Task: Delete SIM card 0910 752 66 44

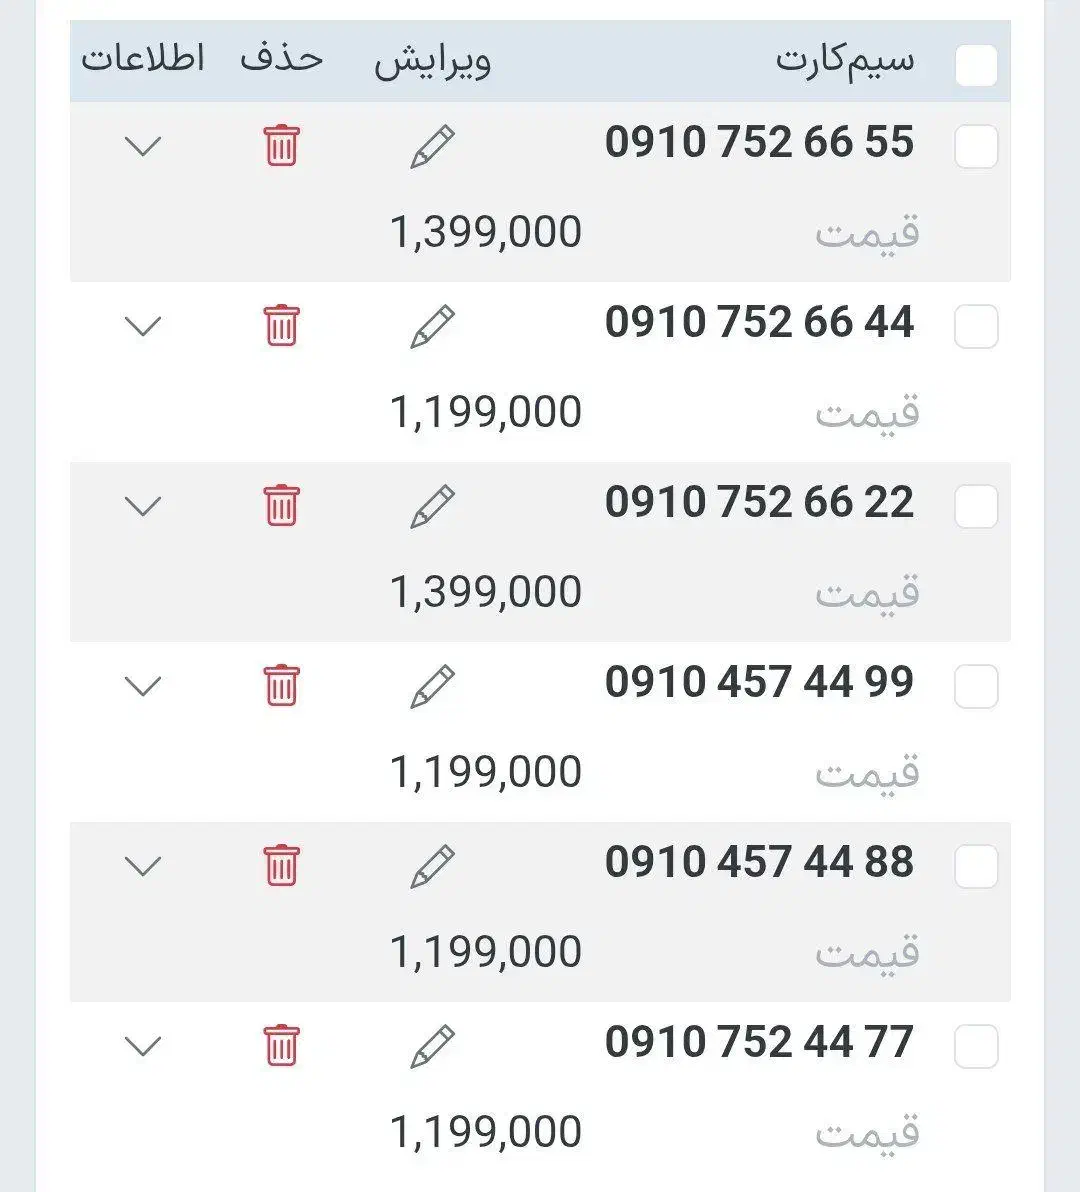Action: 281,326
